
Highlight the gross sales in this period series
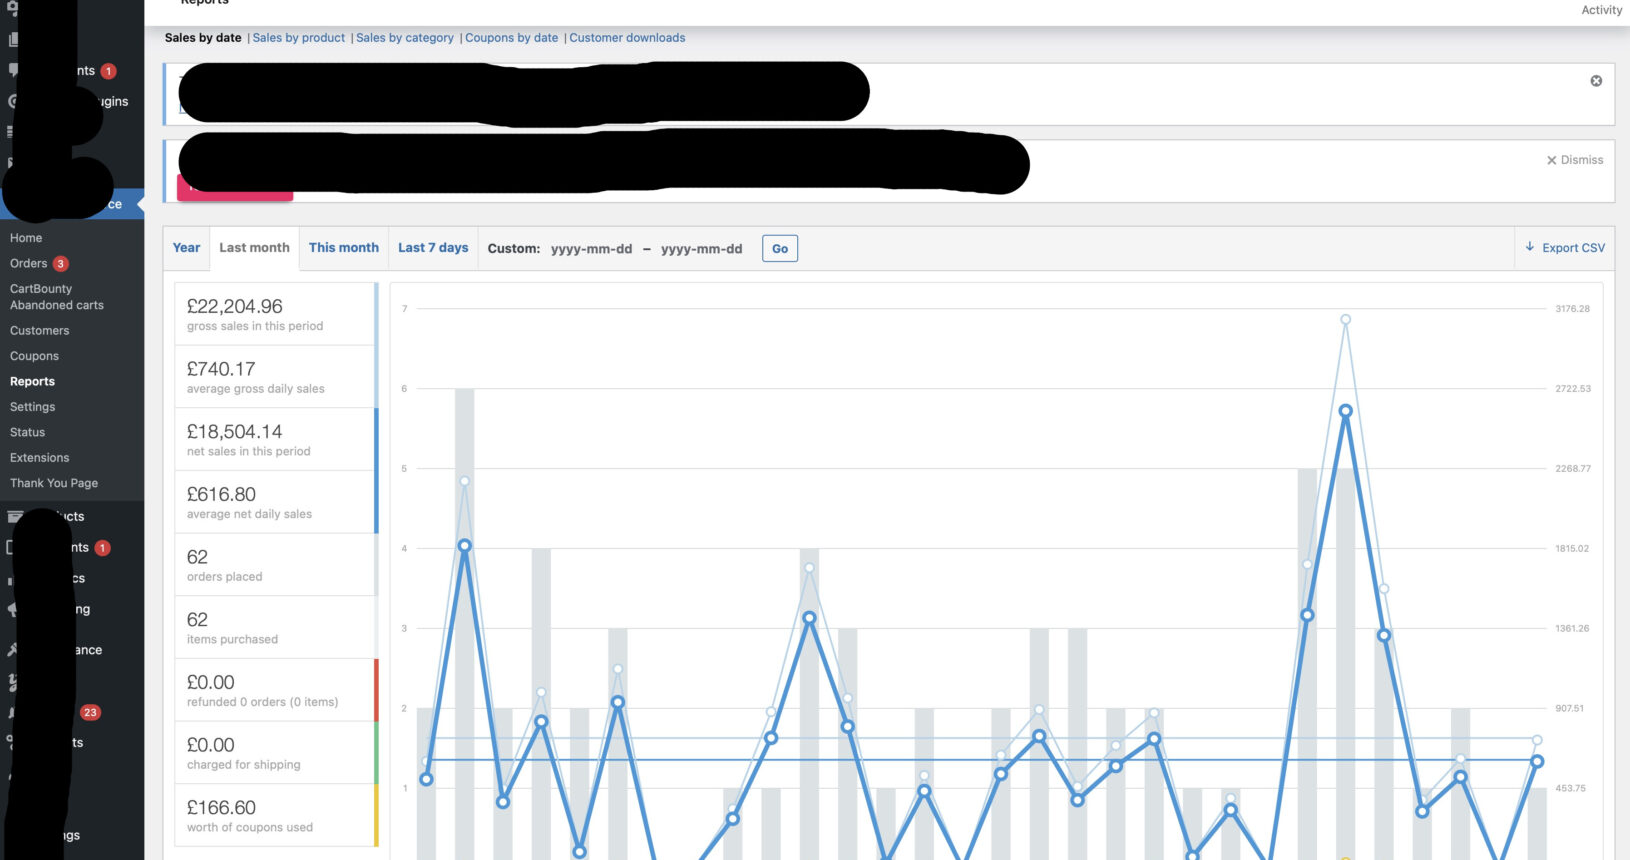[275, 314]
